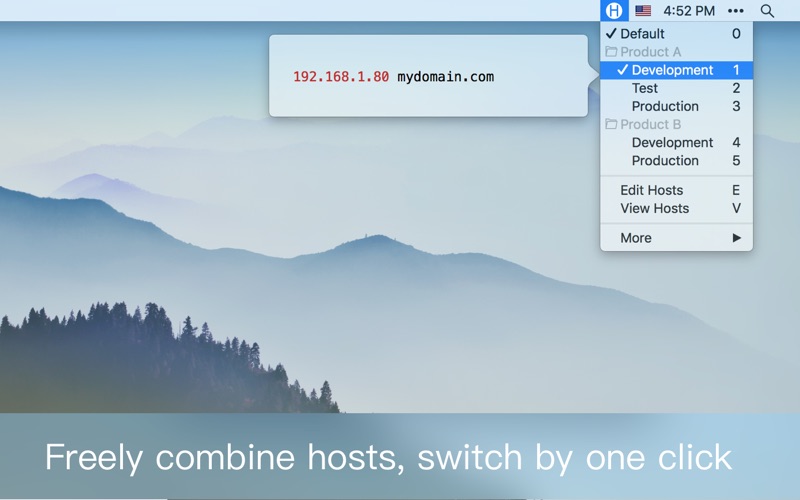This screenshot has height=500, width=800.
Task: Expand the More submenu
Action: coord(636,238)
